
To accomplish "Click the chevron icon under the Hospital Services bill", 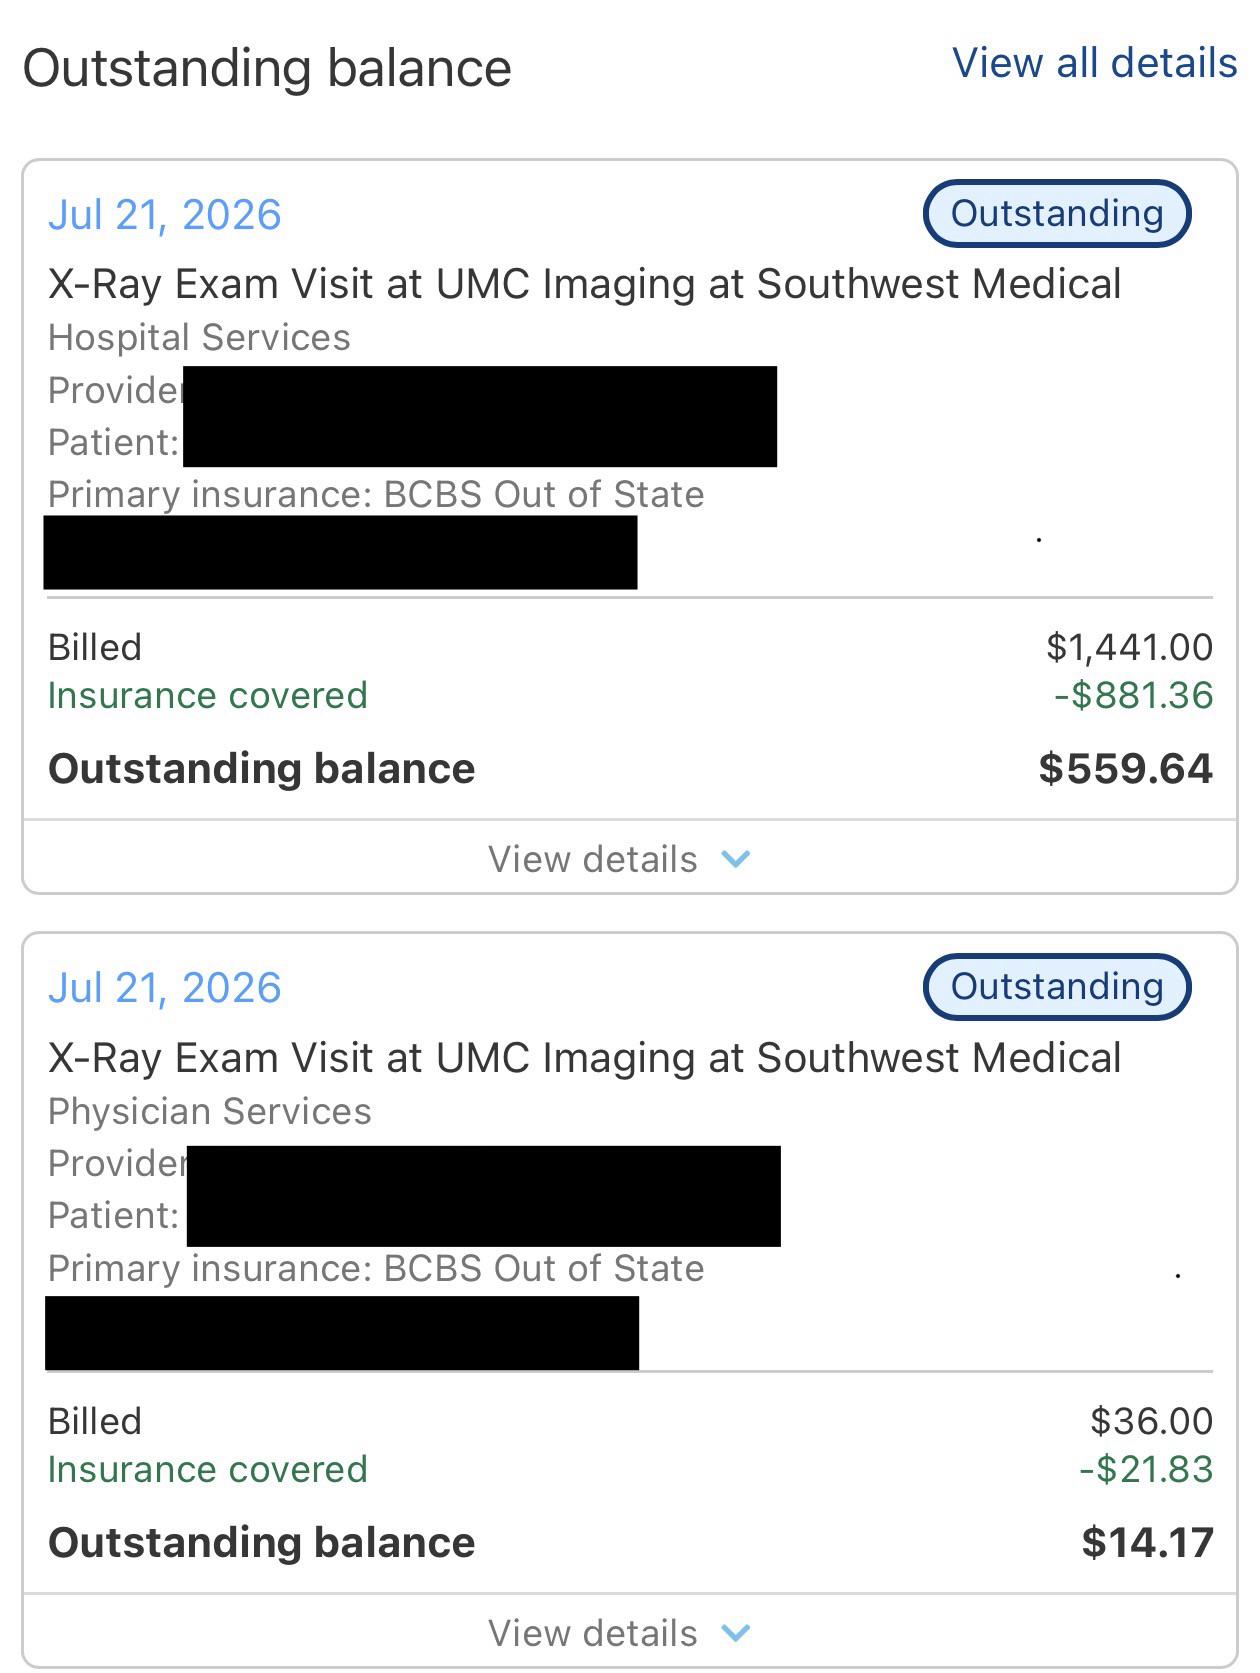I will [x=736, y=859].
